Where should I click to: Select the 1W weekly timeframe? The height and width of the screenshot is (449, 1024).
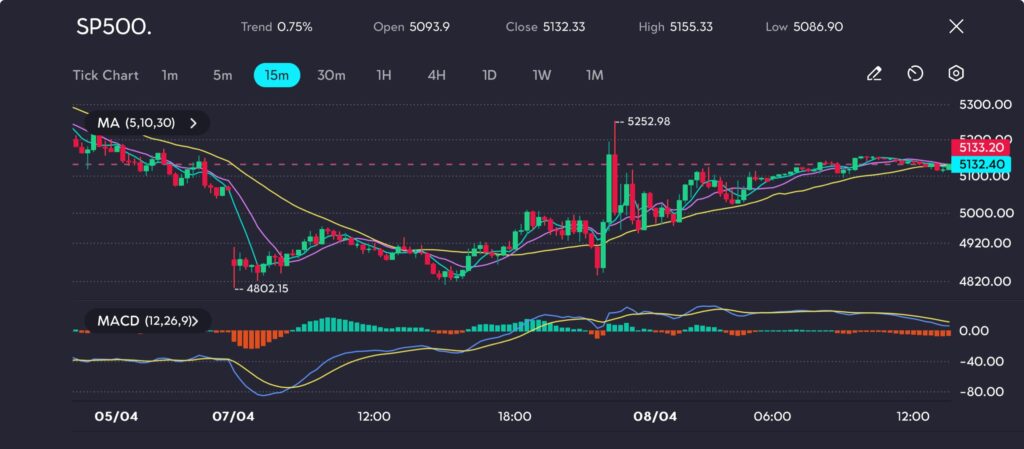[x=541, y=75]
